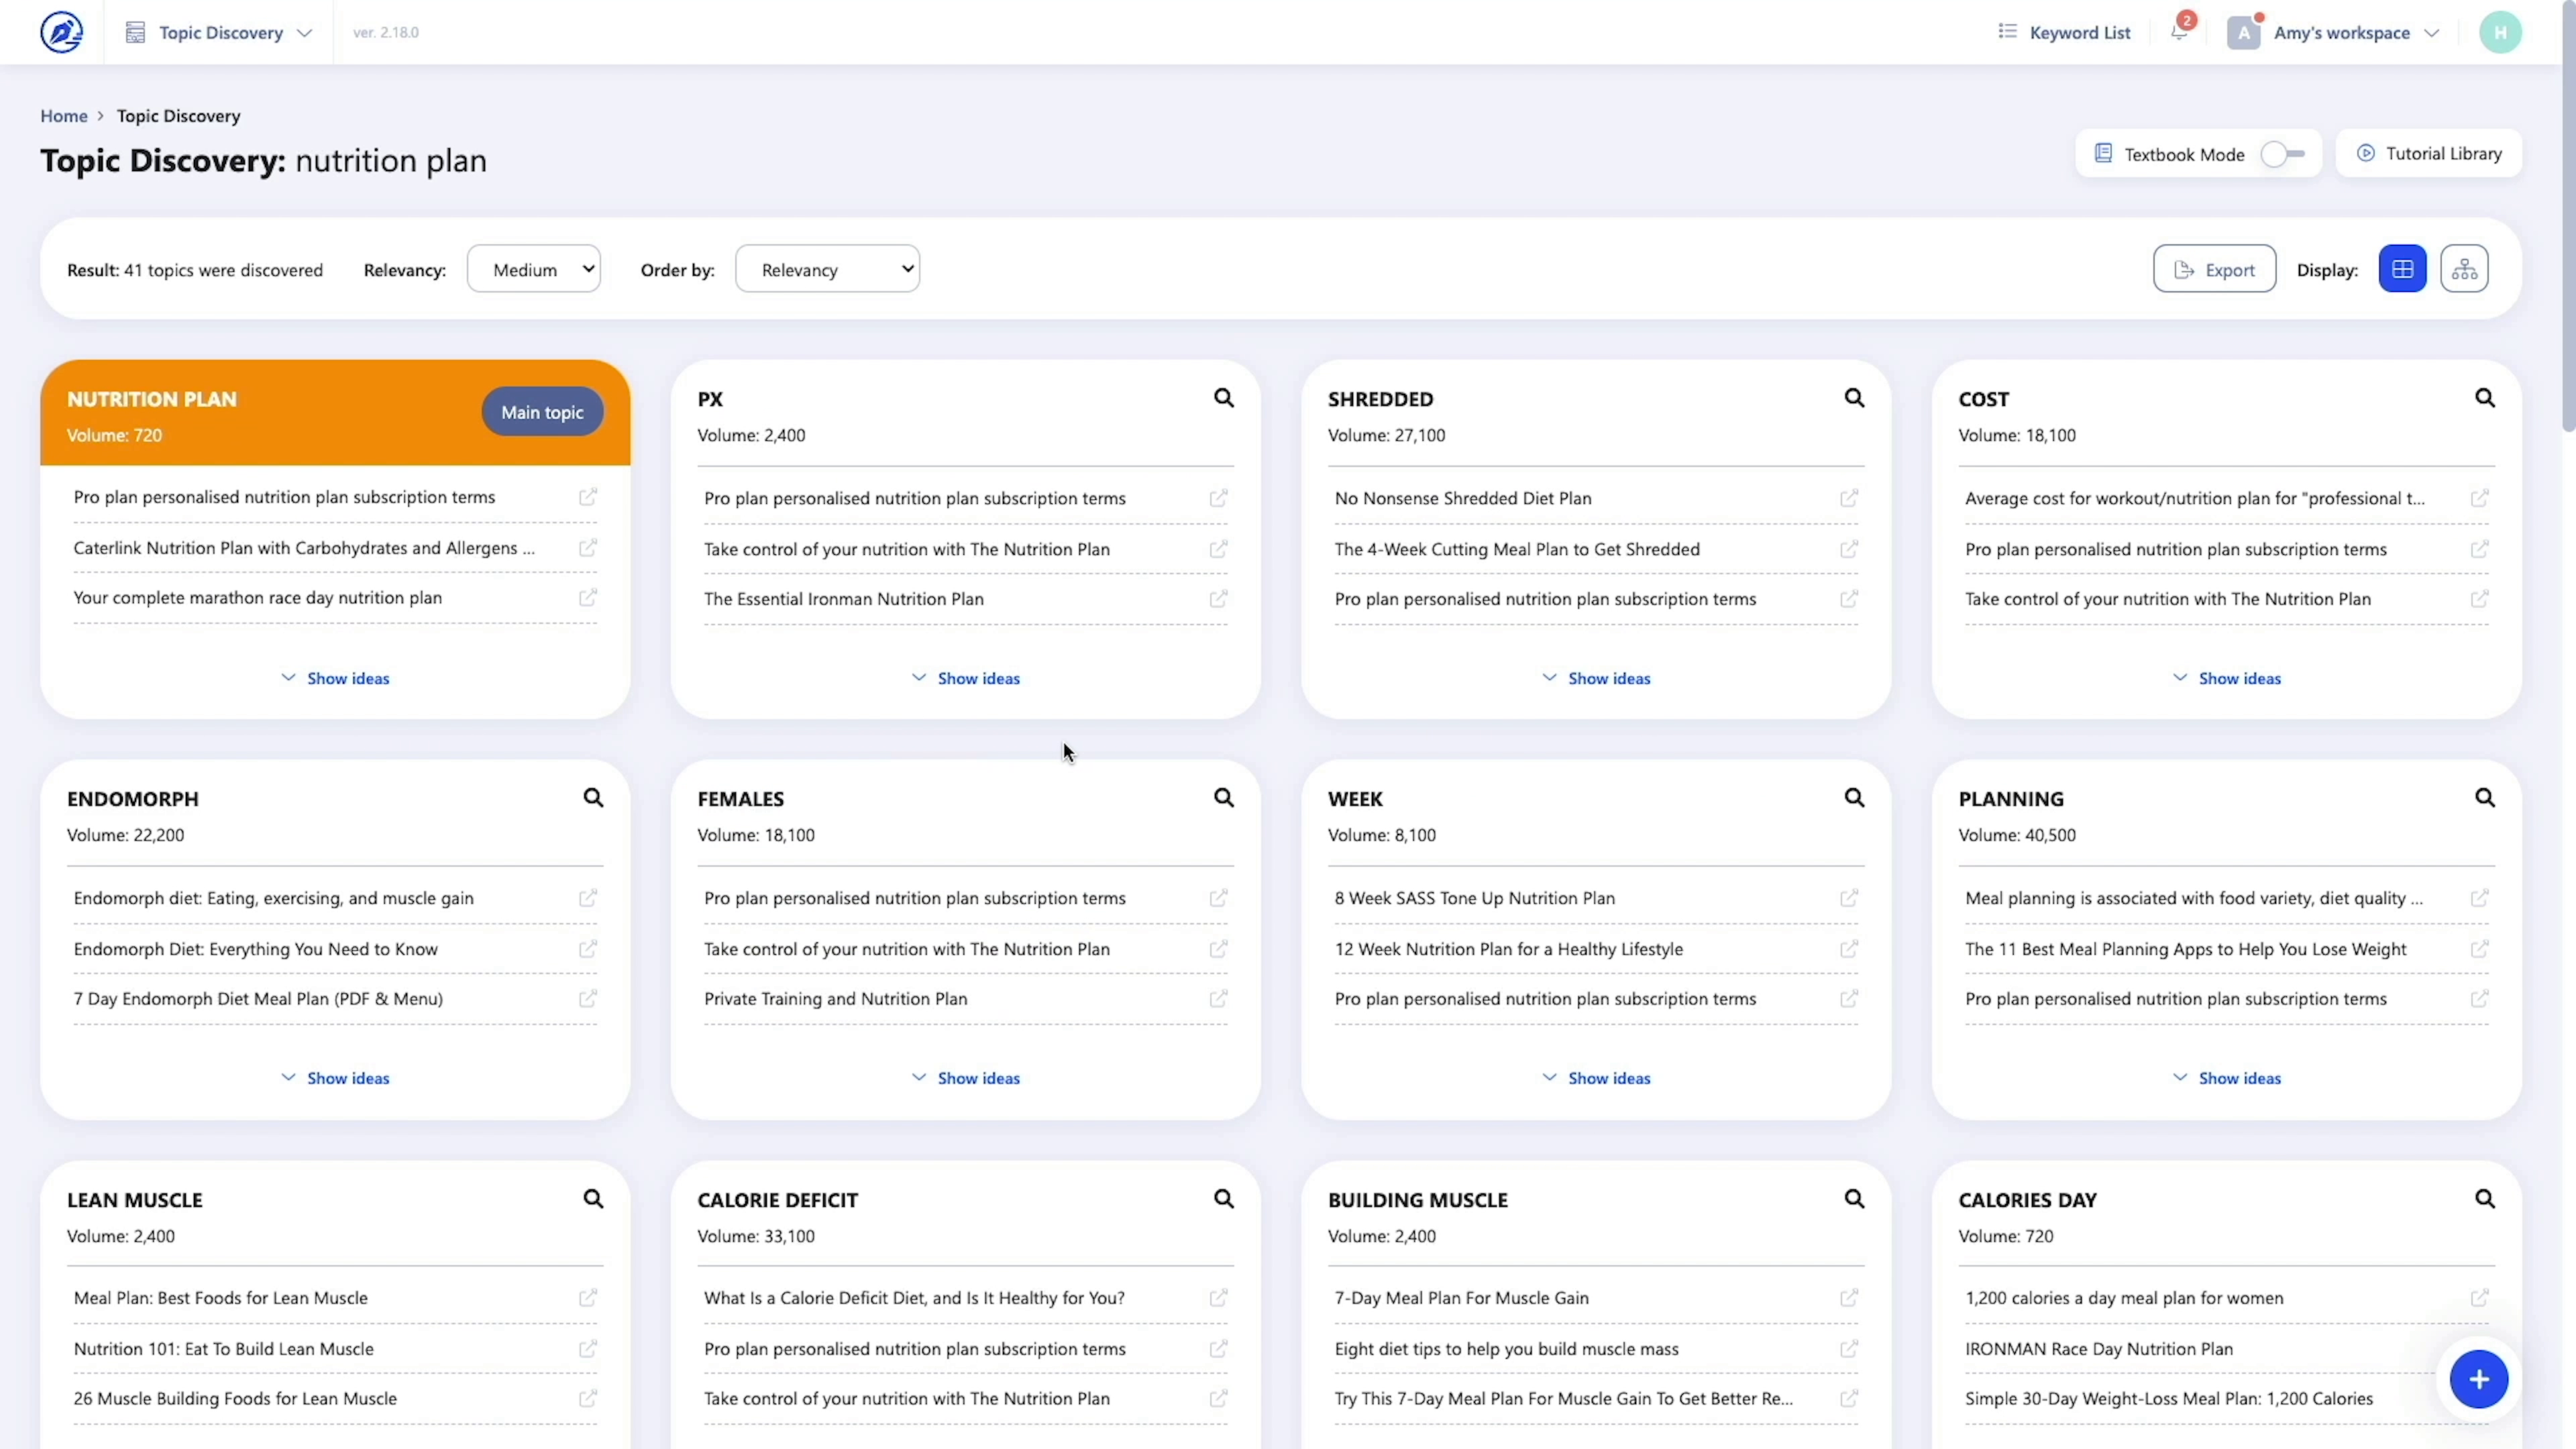The width and height of the screenshot is (2576, 1449).
Task: Select the grid Display view icon
Action: tap(2403, 268)
